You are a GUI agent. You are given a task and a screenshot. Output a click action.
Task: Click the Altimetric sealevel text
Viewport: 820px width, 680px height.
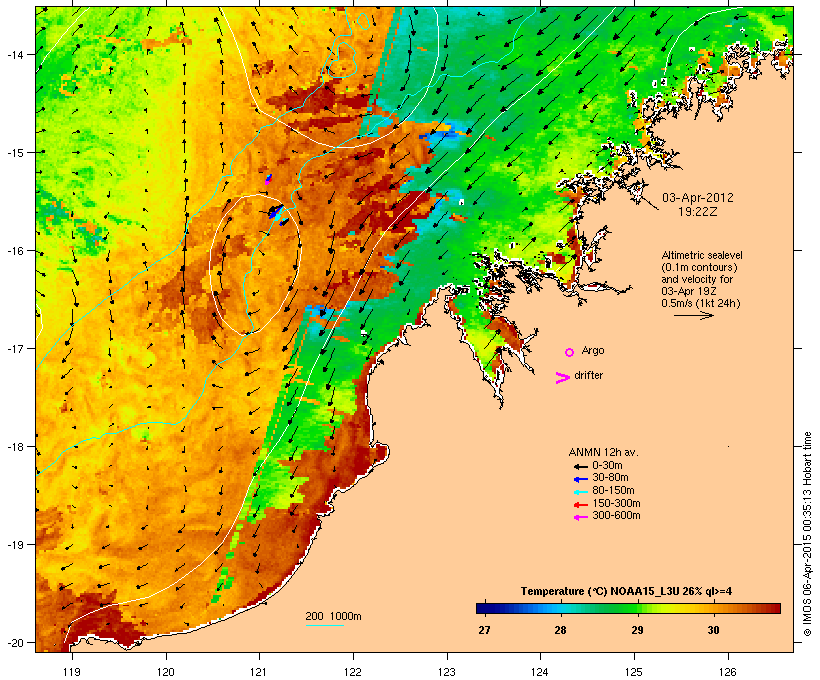point(702,255)
